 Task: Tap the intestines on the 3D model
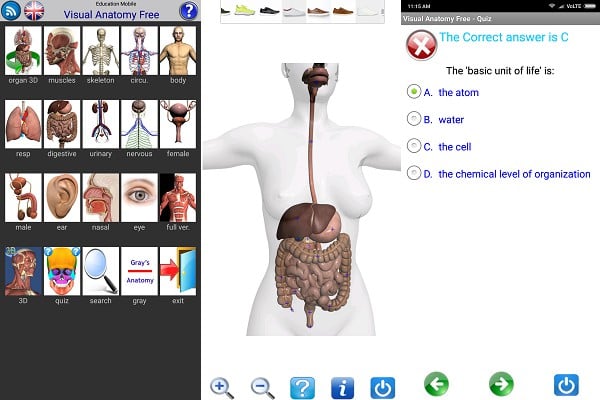[312, 274]
